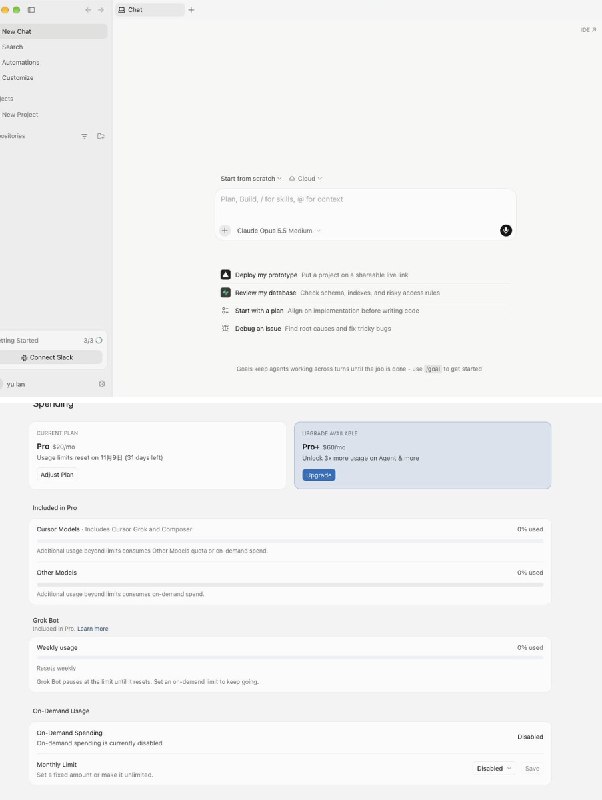Click the Review my database icon
Screen dimensions: 602x800
pyautogui.click(x=225, y=292)
